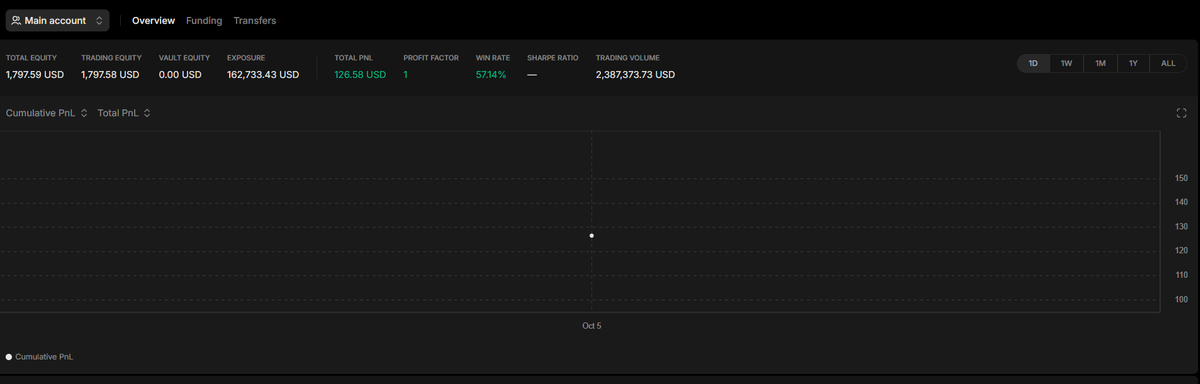Viewport: 1200px width, 384px height.
Task: Go to the Transfers tab
Action: pos(255,20)
